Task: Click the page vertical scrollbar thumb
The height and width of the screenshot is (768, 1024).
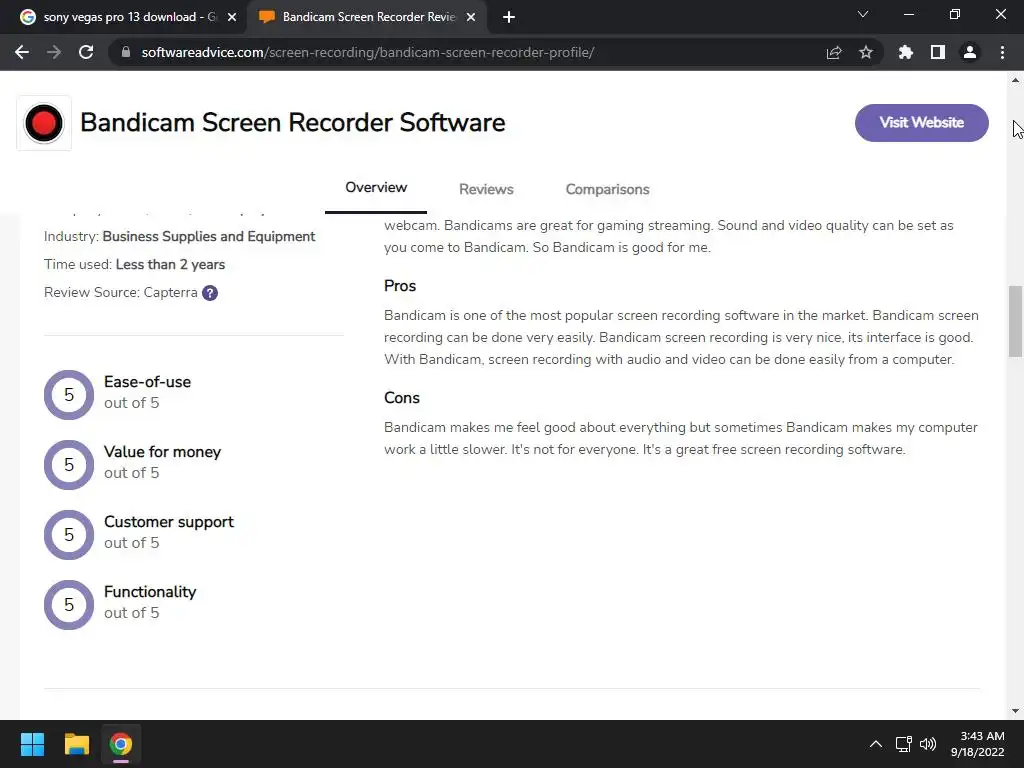Action: [1015, 321]
